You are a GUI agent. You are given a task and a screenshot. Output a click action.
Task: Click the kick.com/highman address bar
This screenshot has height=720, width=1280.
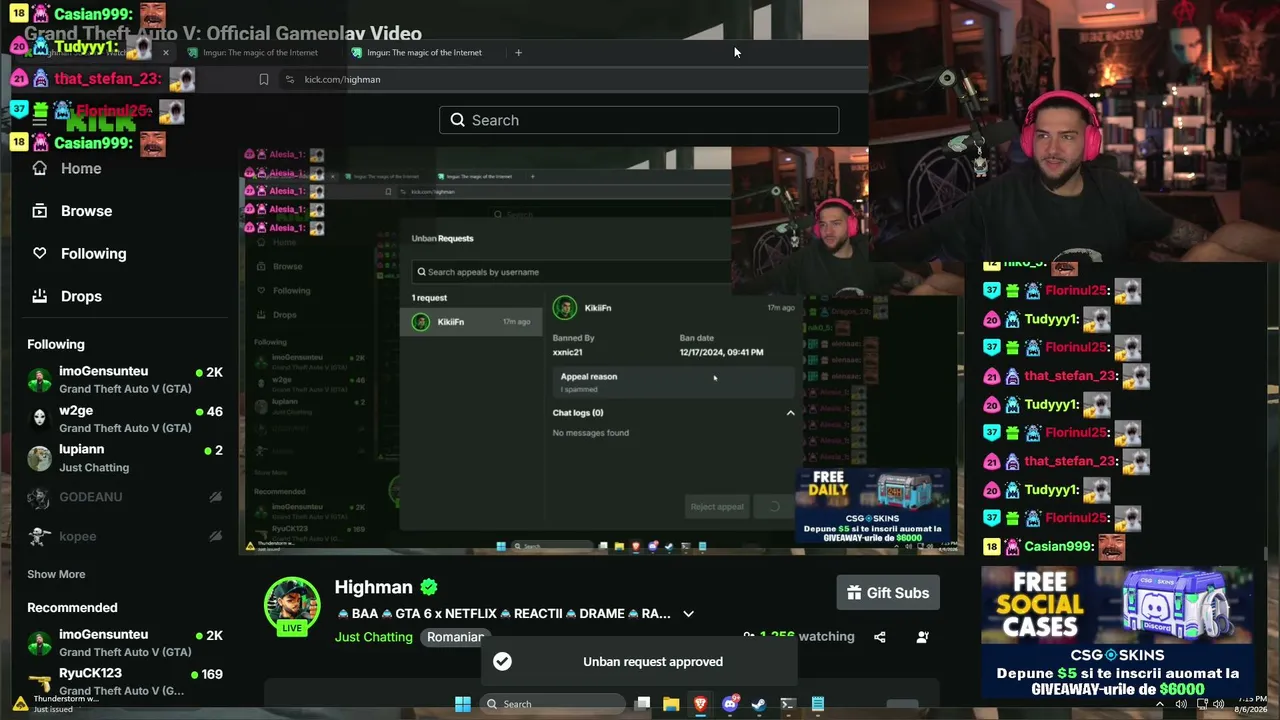click(342, 79)
